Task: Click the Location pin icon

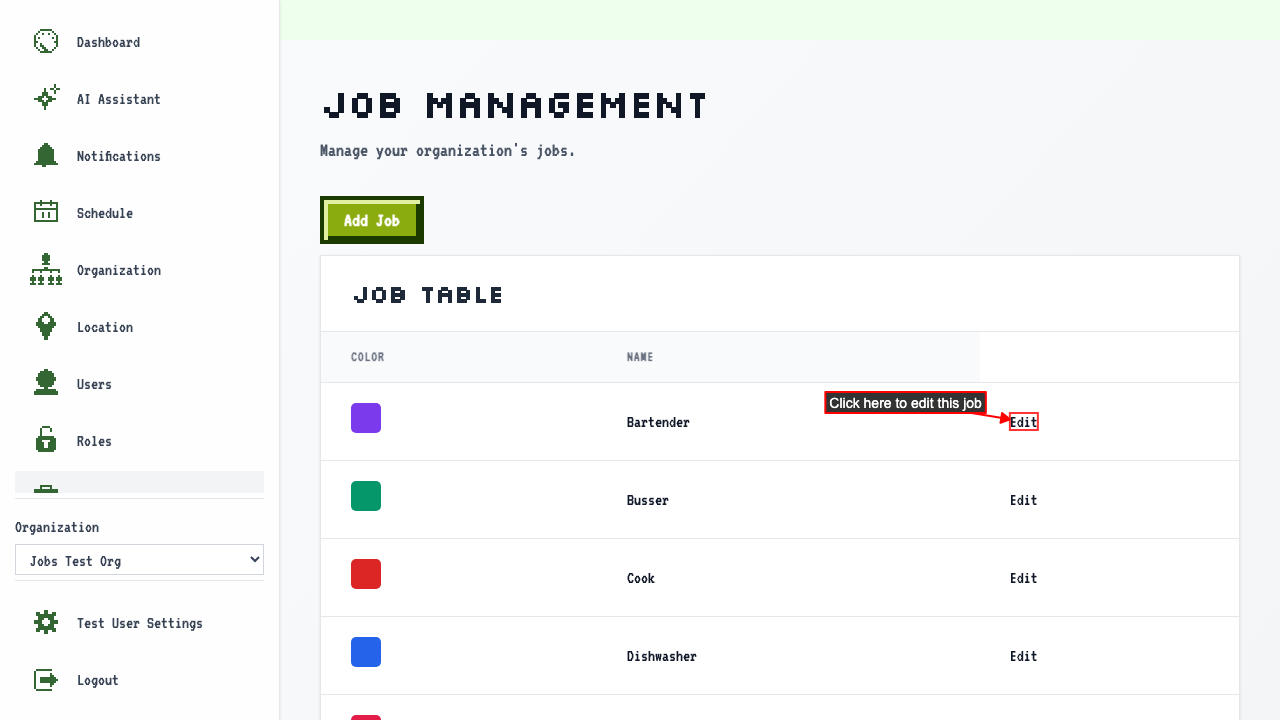Action: click(46, 327)
